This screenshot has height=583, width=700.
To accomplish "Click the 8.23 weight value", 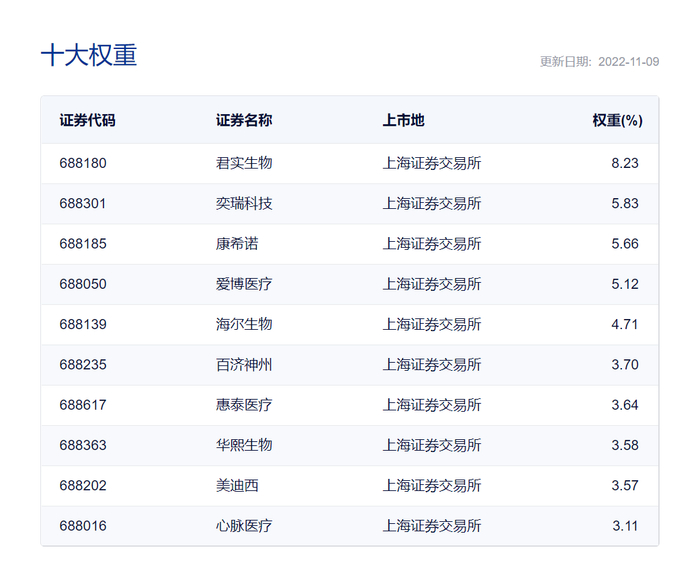I will [x=625, y=163].
